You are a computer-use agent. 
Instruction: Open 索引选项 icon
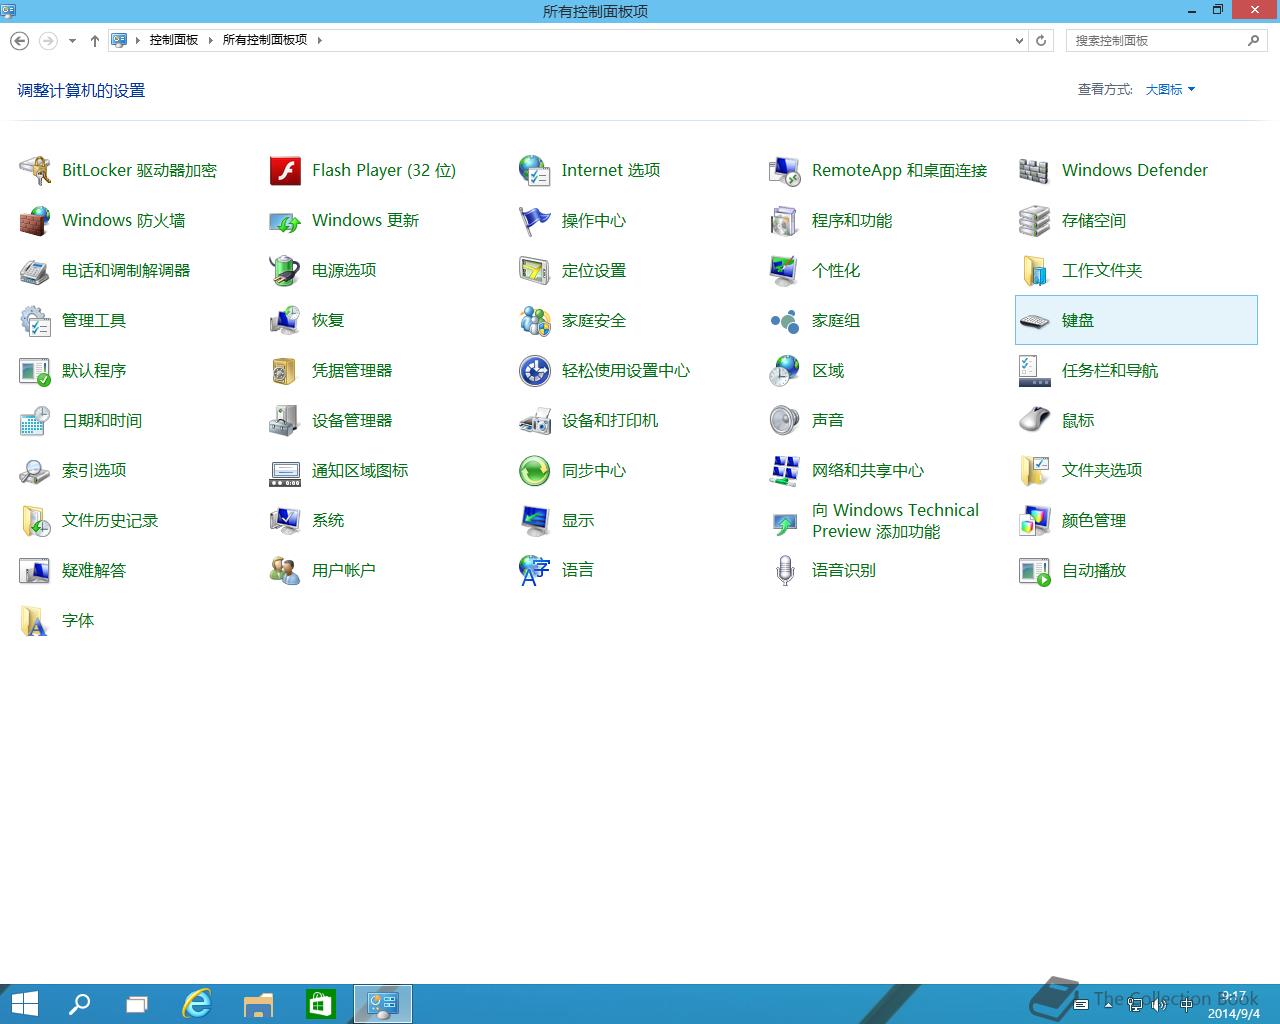pos(35,470)
